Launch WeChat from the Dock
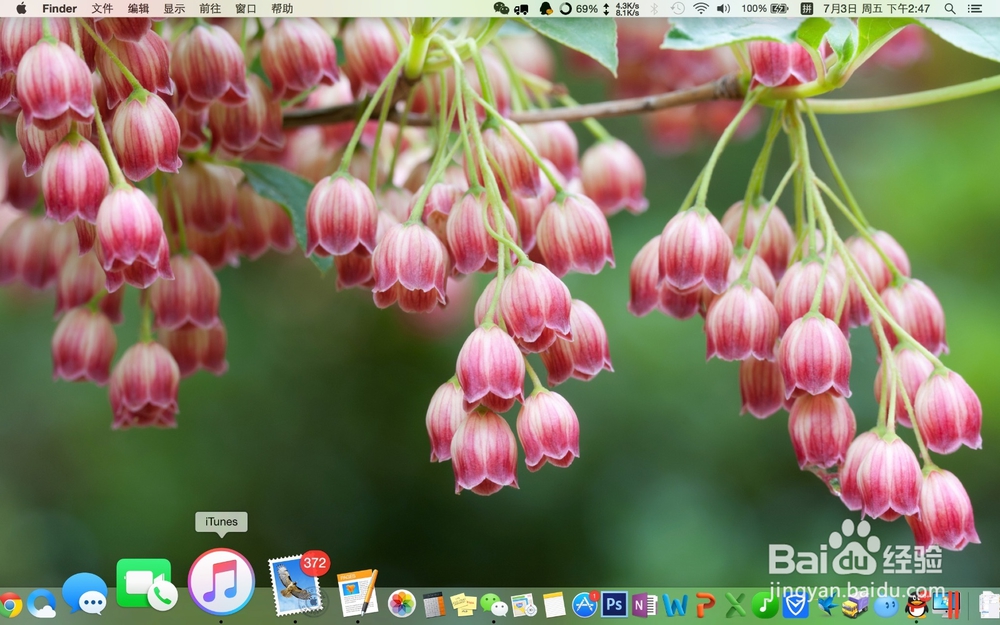Screen dimensions: 1000x625 click(493, 605)
